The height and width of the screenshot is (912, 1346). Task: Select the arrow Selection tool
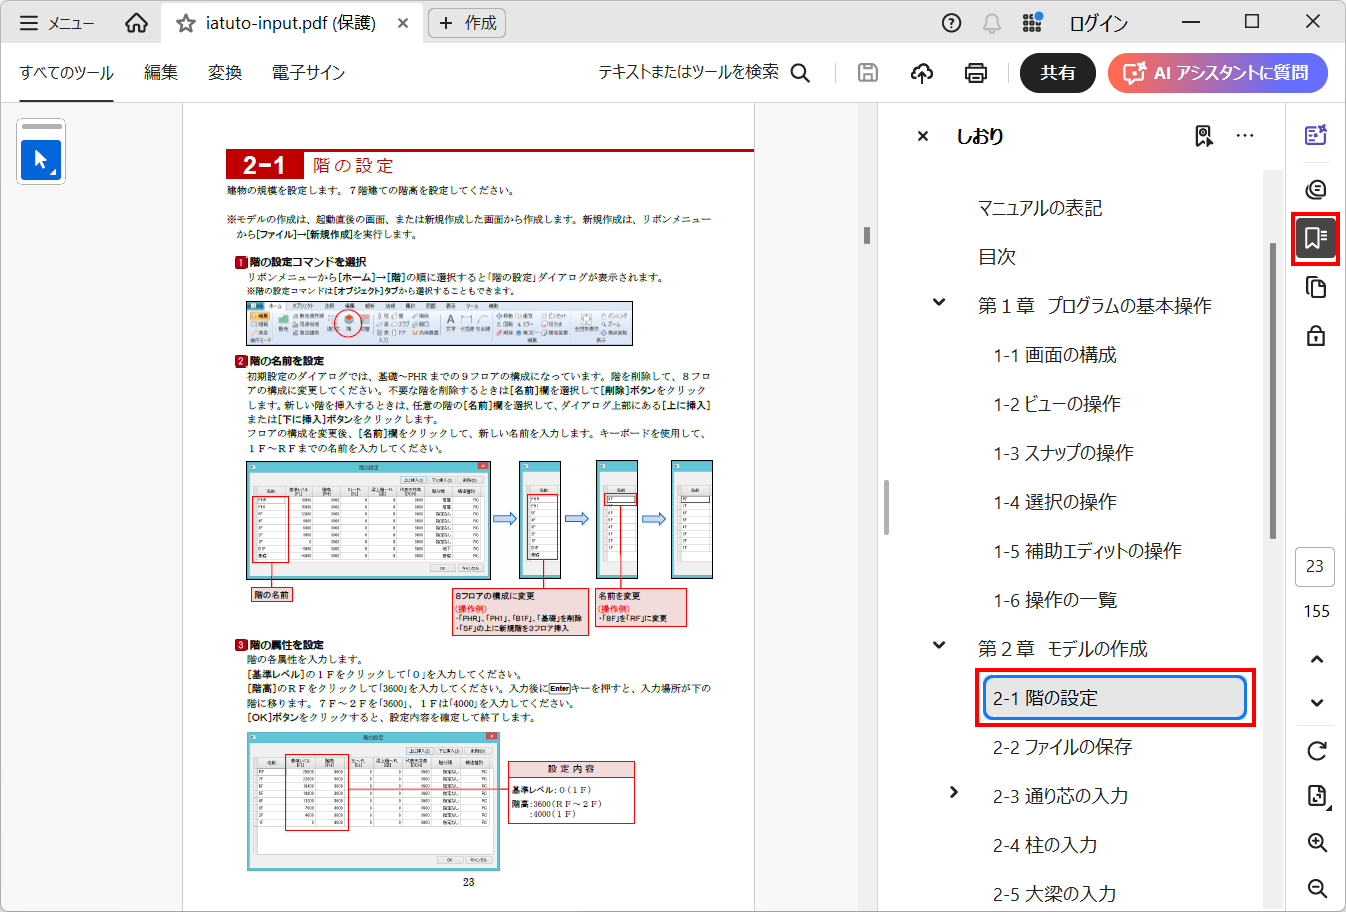(41, 159)
